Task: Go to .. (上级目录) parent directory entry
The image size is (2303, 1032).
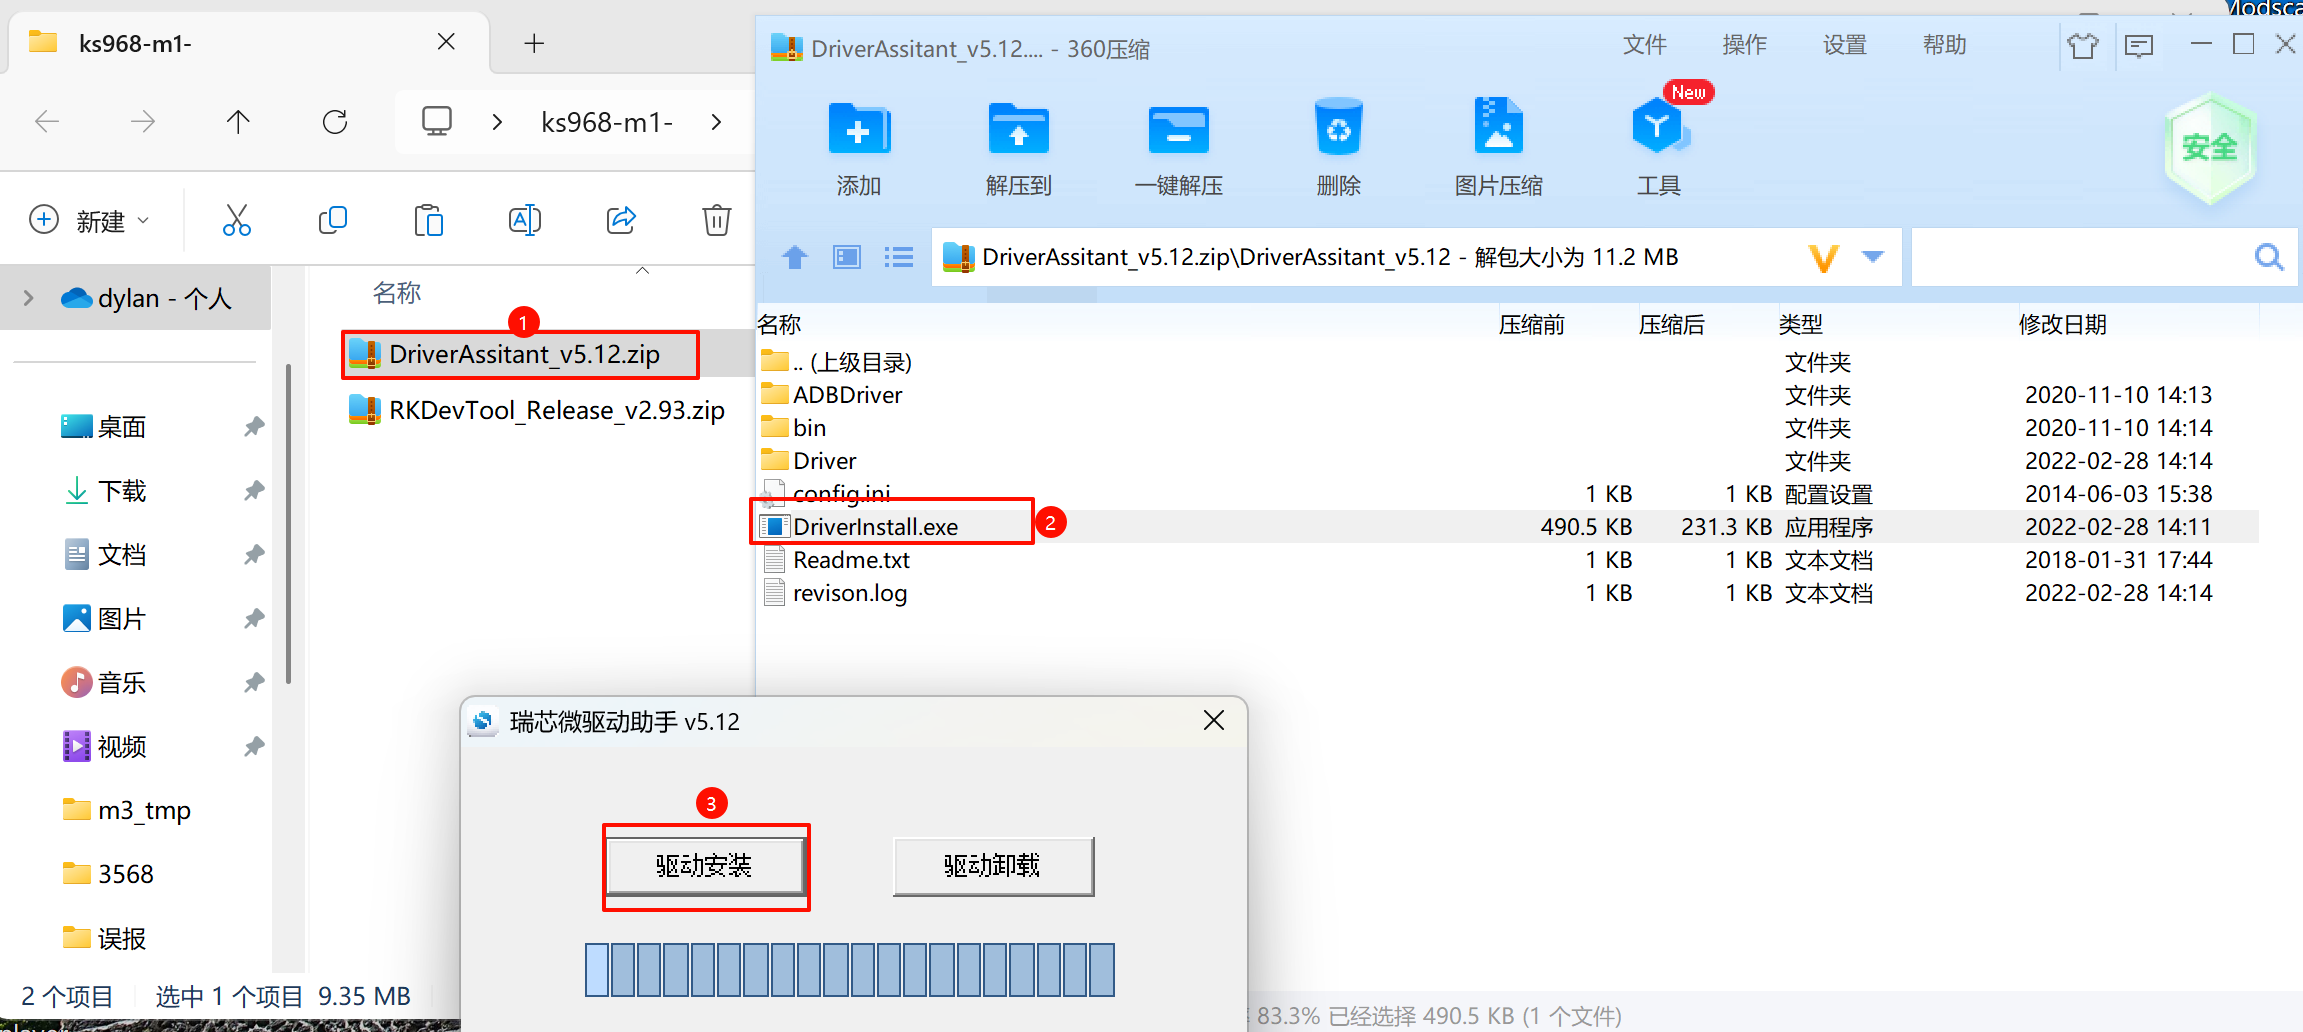Action: 836,362
